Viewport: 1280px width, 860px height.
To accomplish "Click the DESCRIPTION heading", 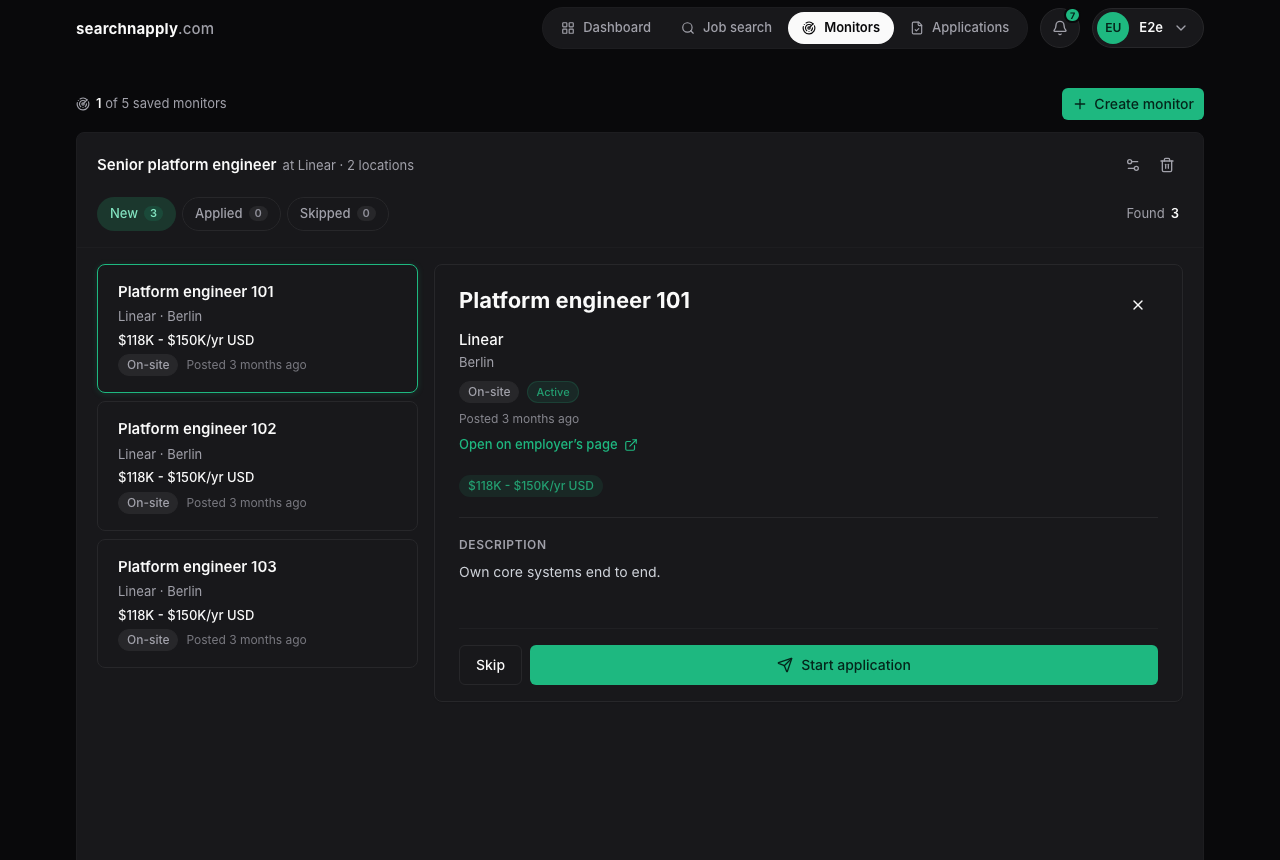I will (503, 545).
